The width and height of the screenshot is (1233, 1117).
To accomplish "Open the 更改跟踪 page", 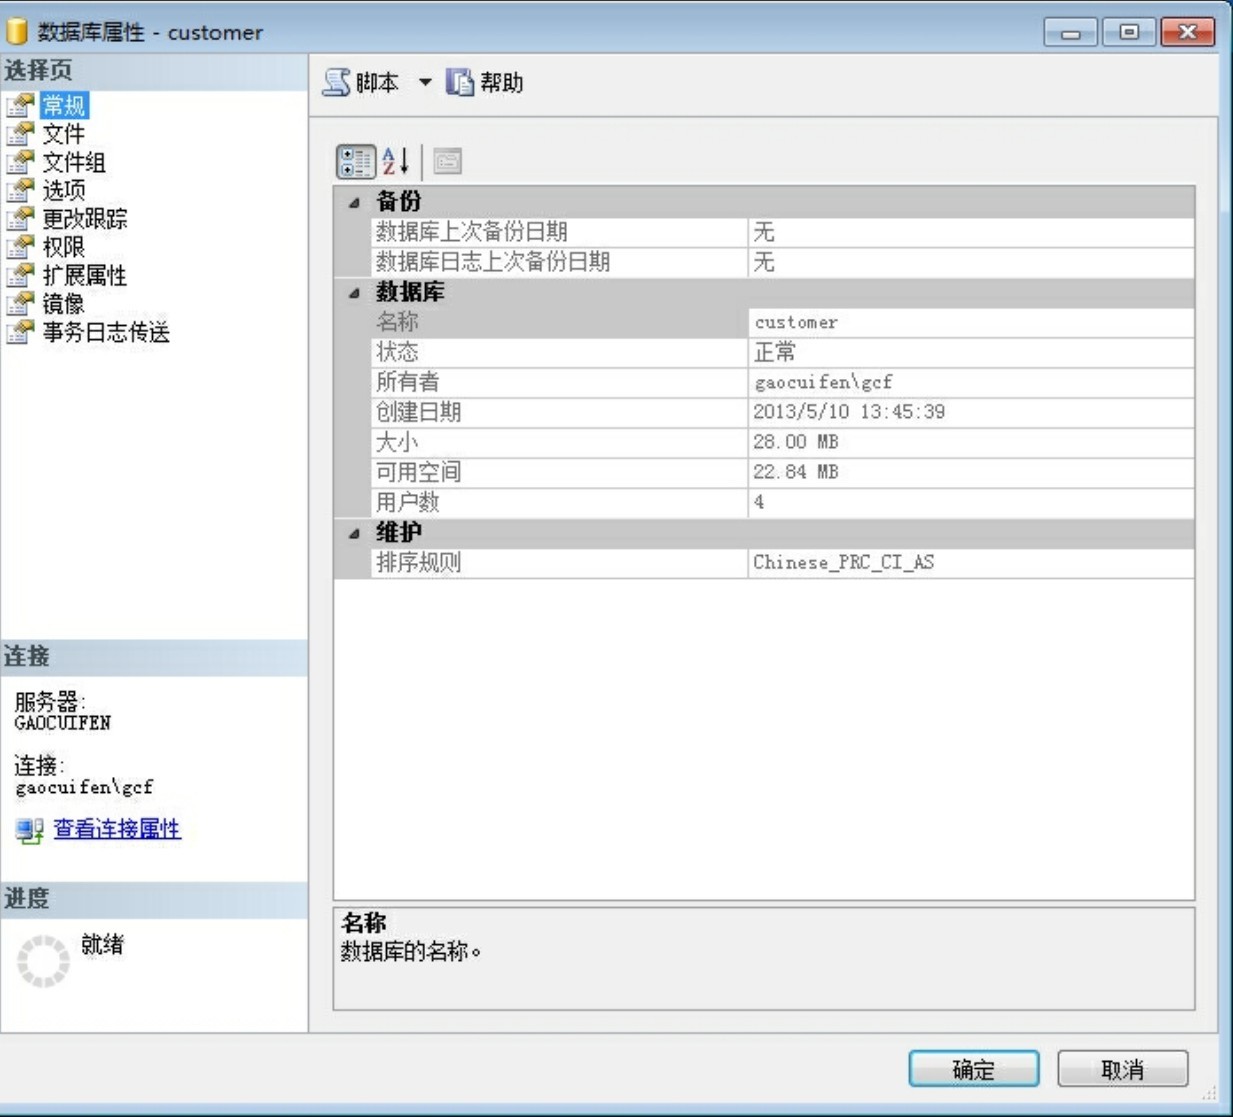I will click(x=85, y=218).
